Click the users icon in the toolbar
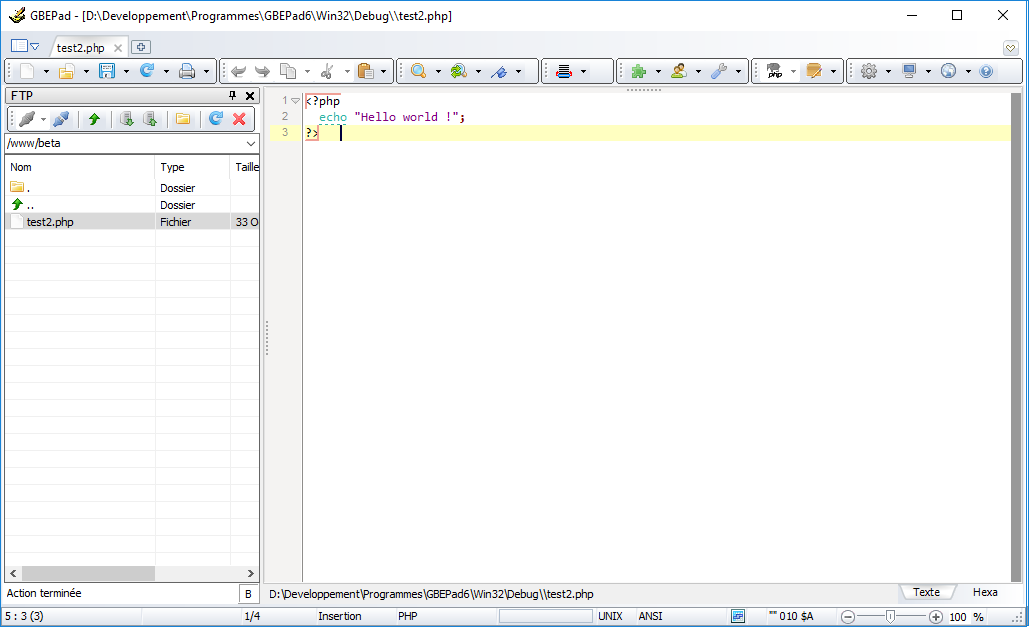This screenshot has width=1029, height=627. 679,71
